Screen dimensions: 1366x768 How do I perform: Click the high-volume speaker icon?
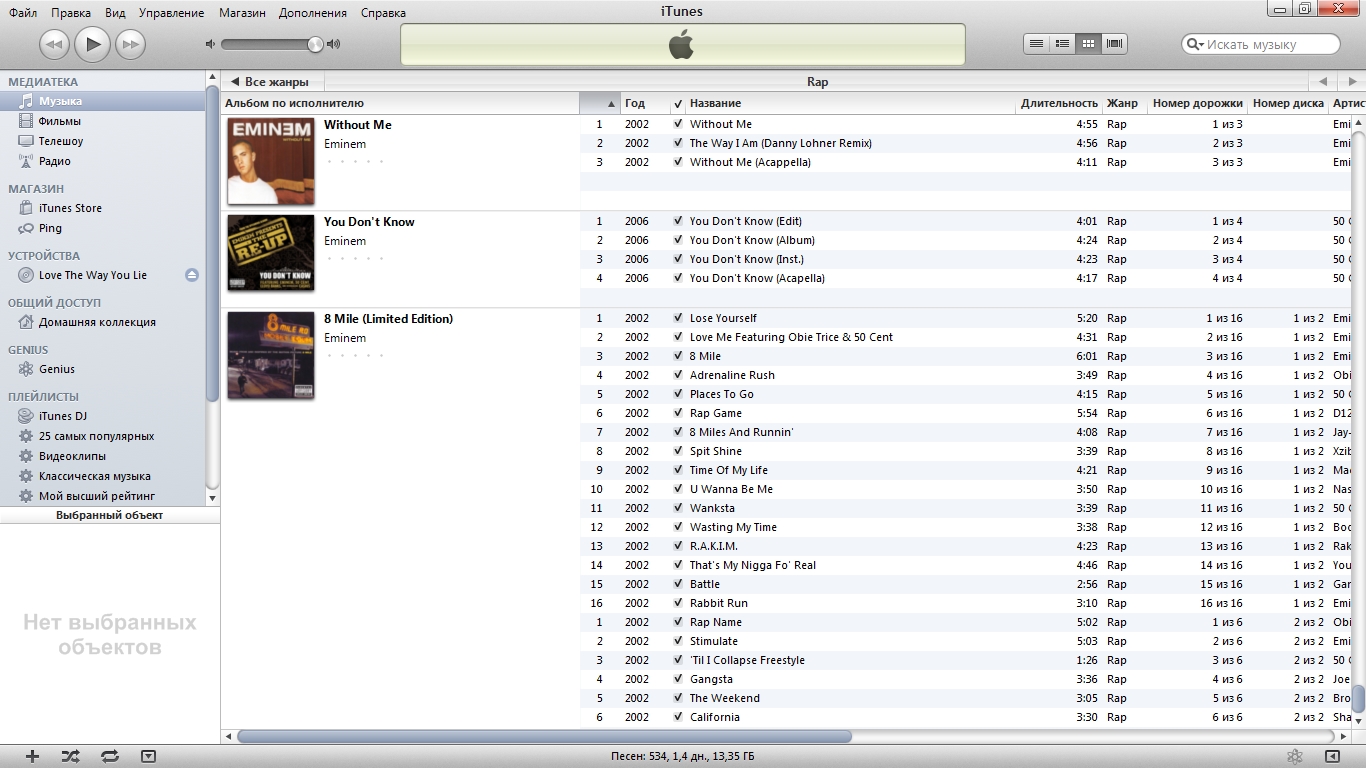click(333, 44)
